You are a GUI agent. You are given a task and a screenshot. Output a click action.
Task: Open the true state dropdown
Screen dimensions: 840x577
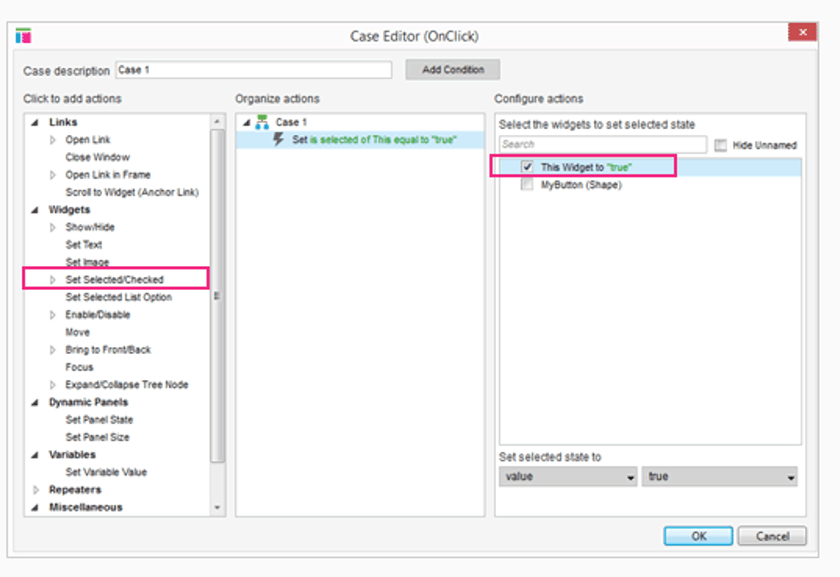pos(720,477)
